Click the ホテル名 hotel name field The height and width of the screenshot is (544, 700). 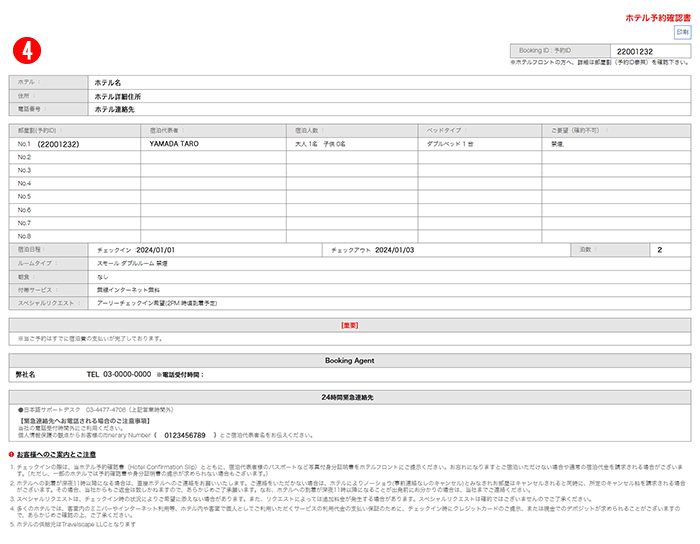click(x=107, y=84)
